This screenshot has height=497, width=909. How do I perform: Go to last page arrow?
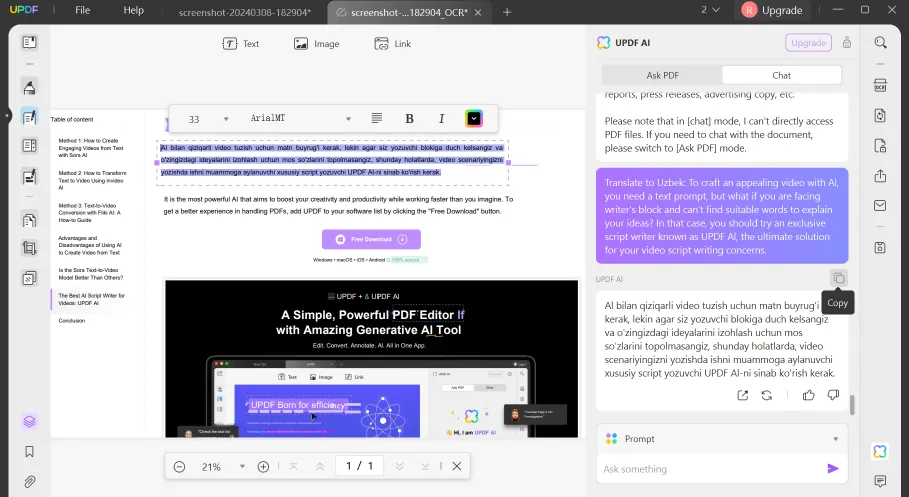425,466
